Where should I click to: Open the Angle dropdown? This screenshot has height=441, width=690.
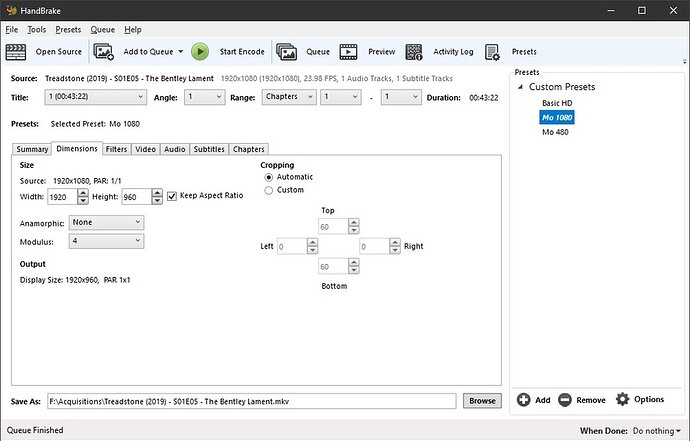[x=204, y=97]
